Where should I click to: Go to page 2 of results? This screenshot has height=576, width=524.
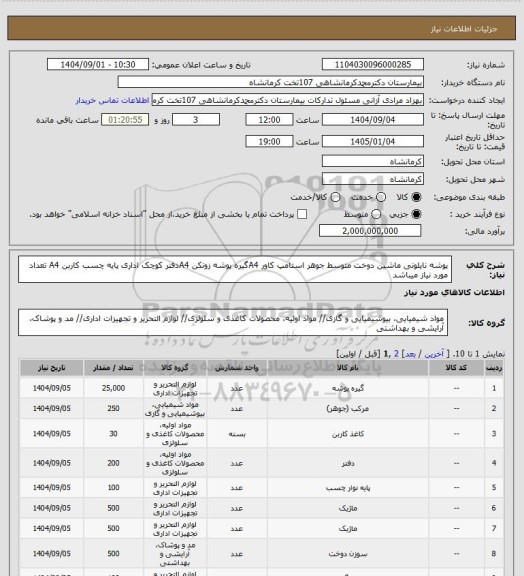pos(396,354)
